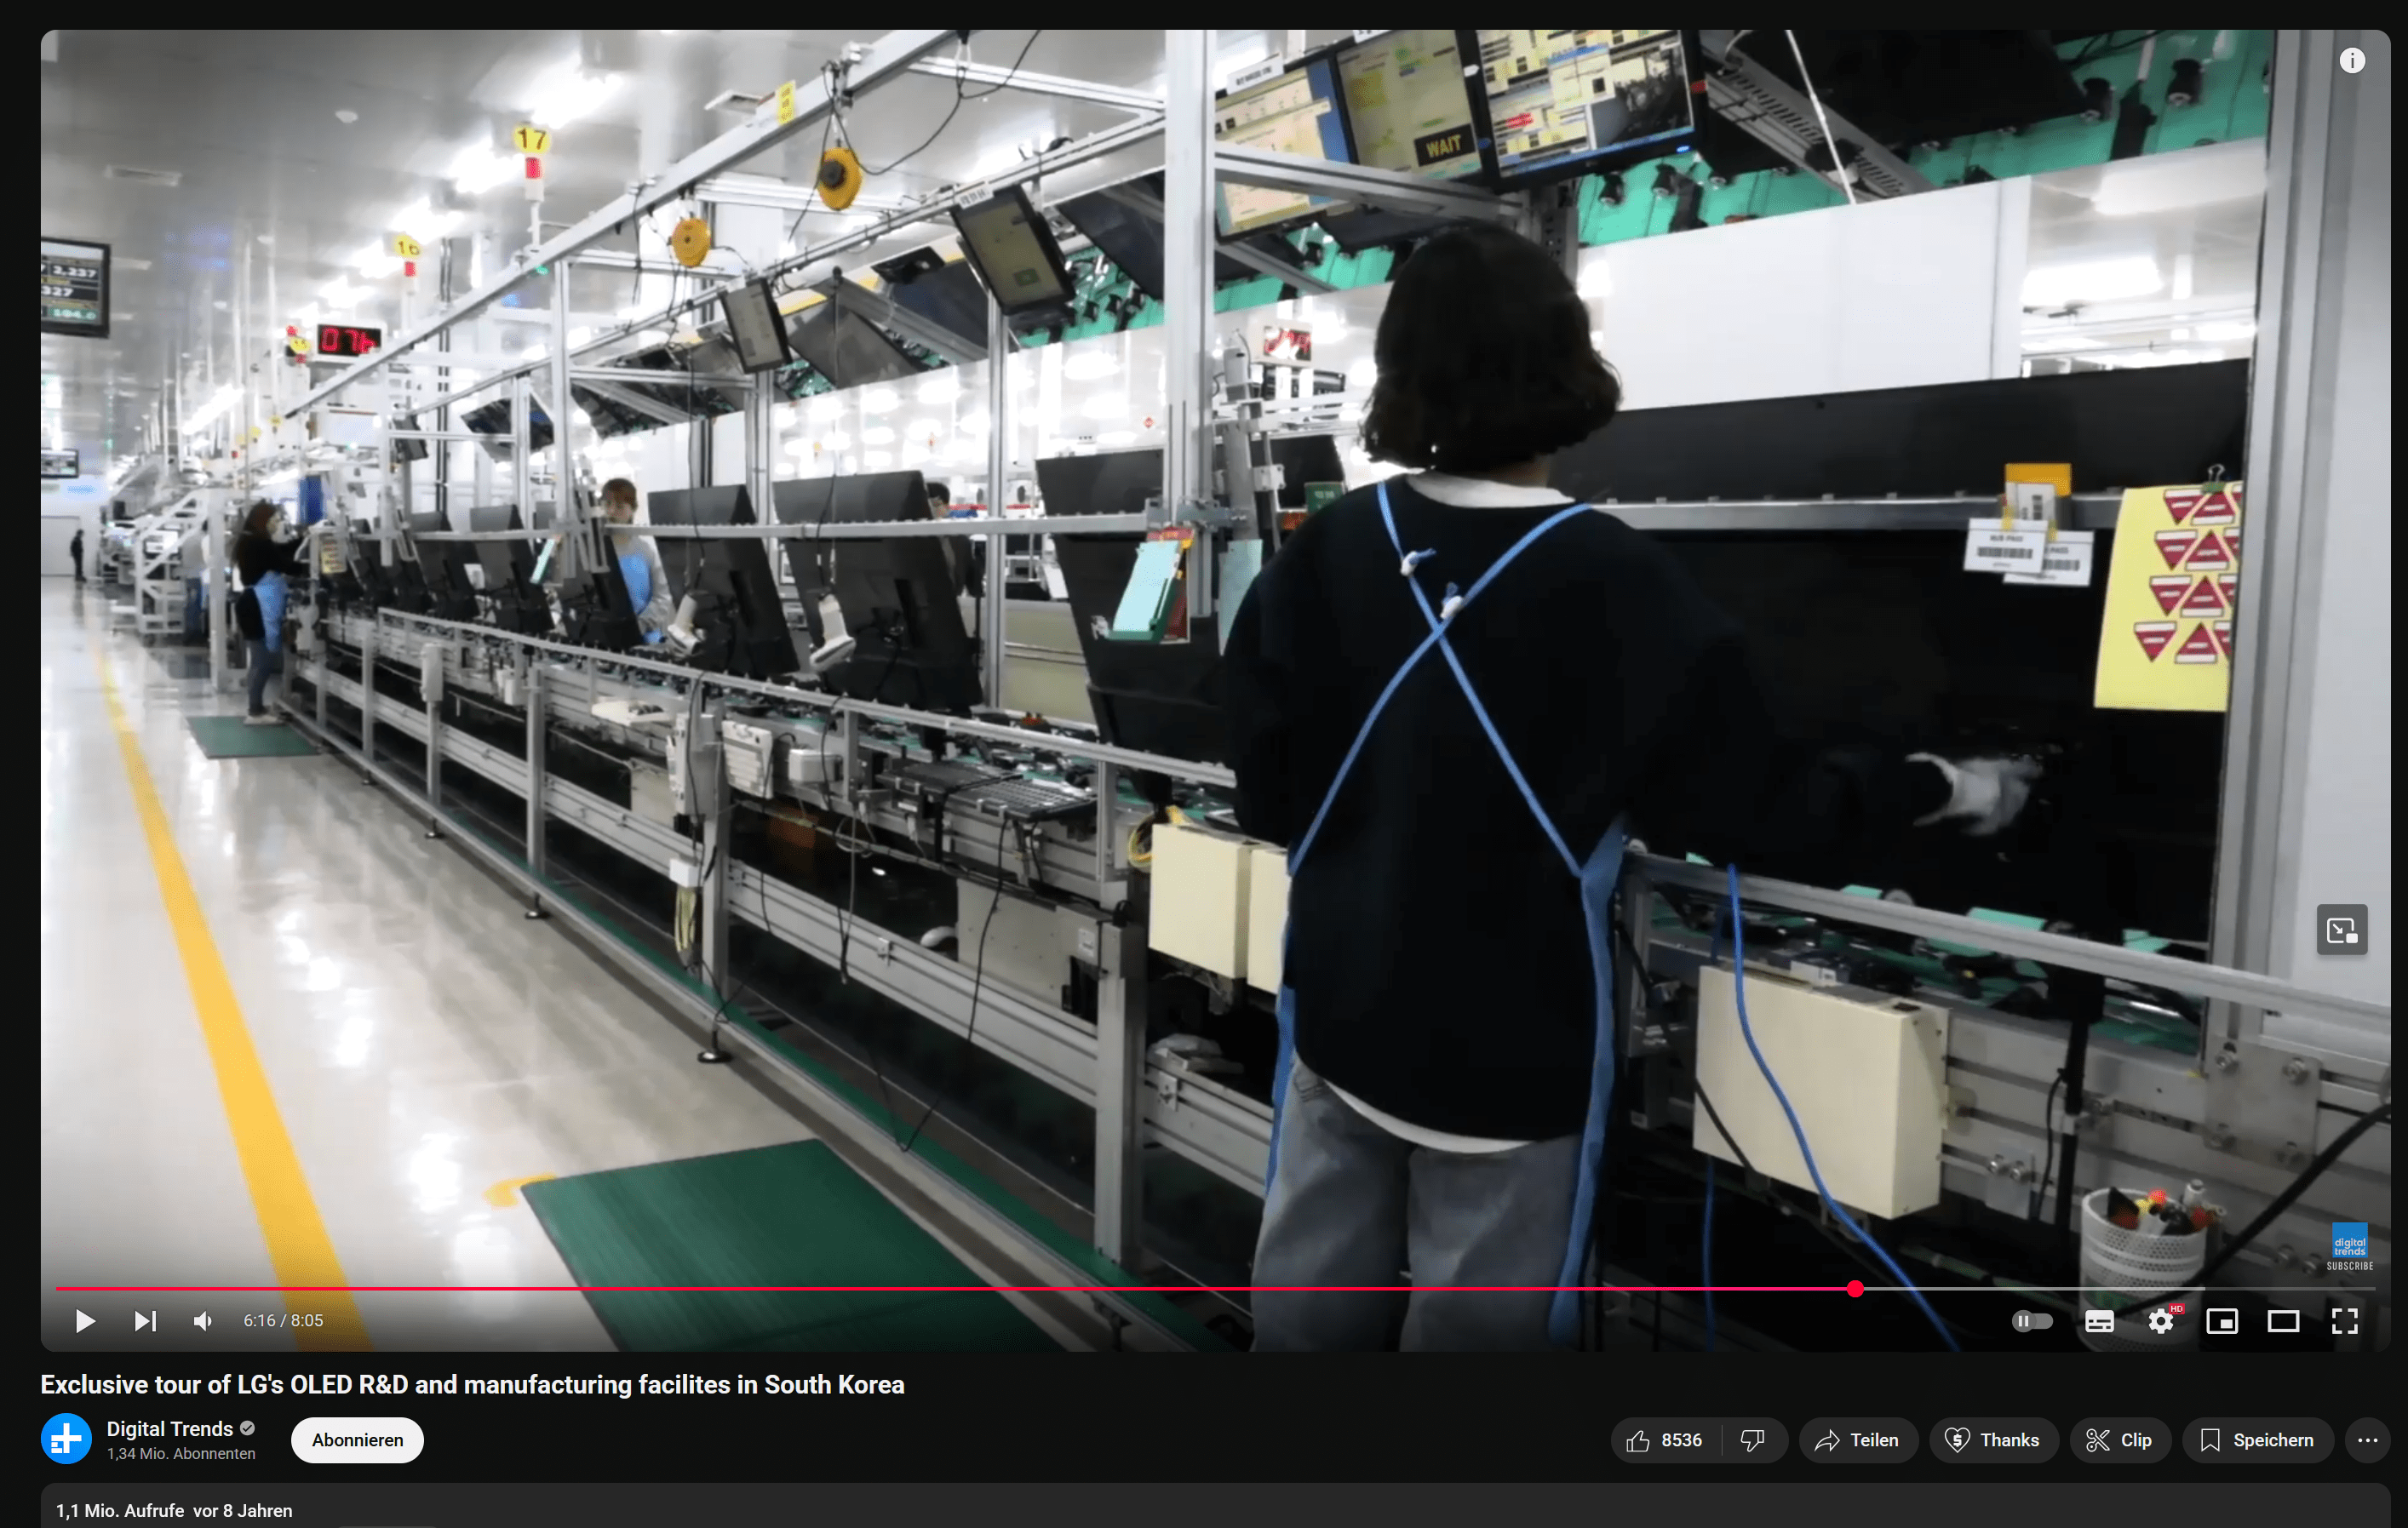Create a Clip from video
Screen dimensions: 2408x1528
tap(2119, 1440)
